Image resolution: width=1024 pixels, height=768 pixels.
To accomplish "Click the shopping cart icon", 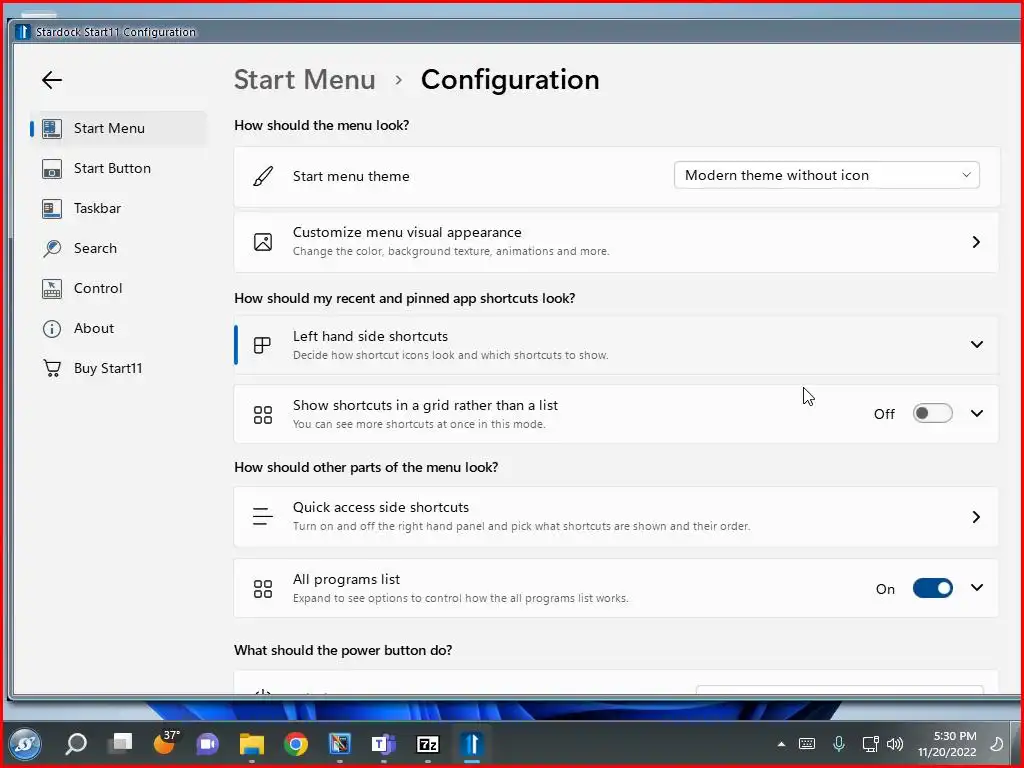I will point(52,368).
